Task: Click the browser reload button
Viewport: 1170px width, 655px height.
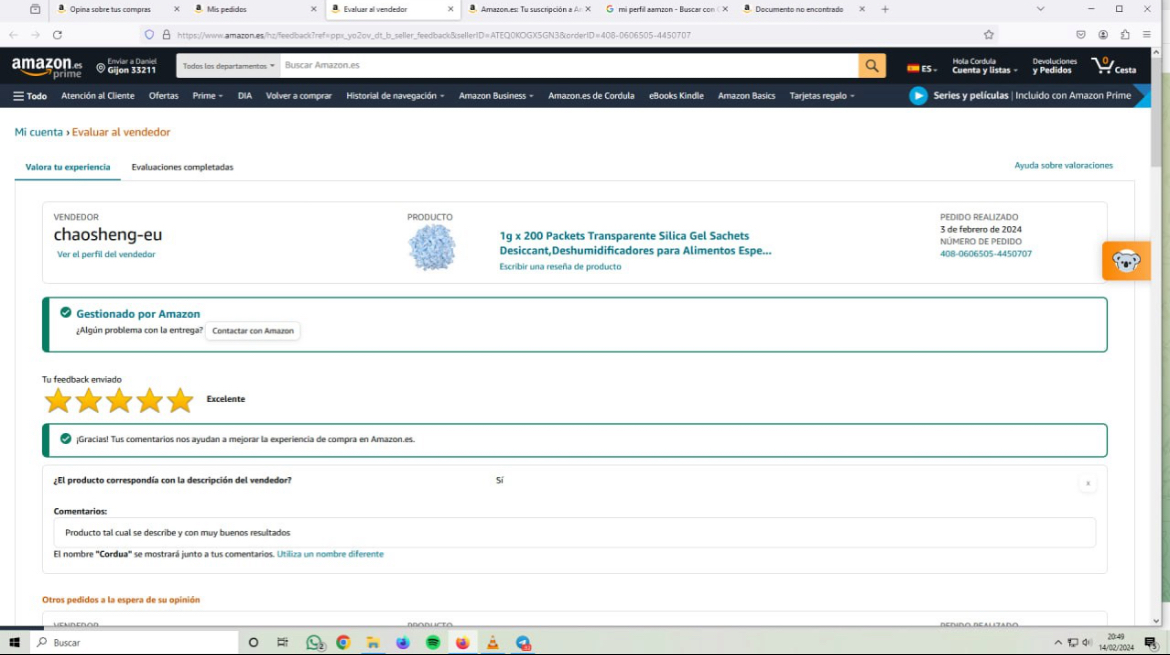Action: point(57,35)
